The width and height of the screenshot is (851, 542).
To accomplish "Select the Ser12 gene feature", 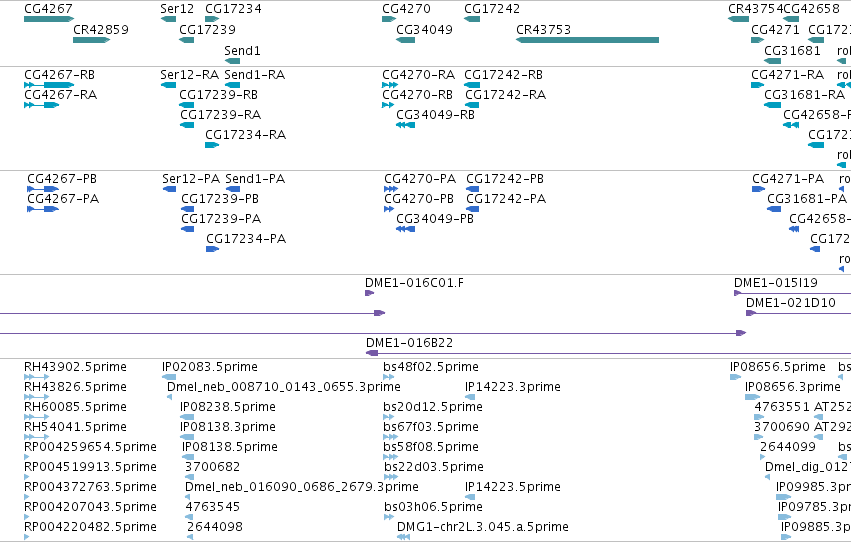I will (x=168, y=19).
